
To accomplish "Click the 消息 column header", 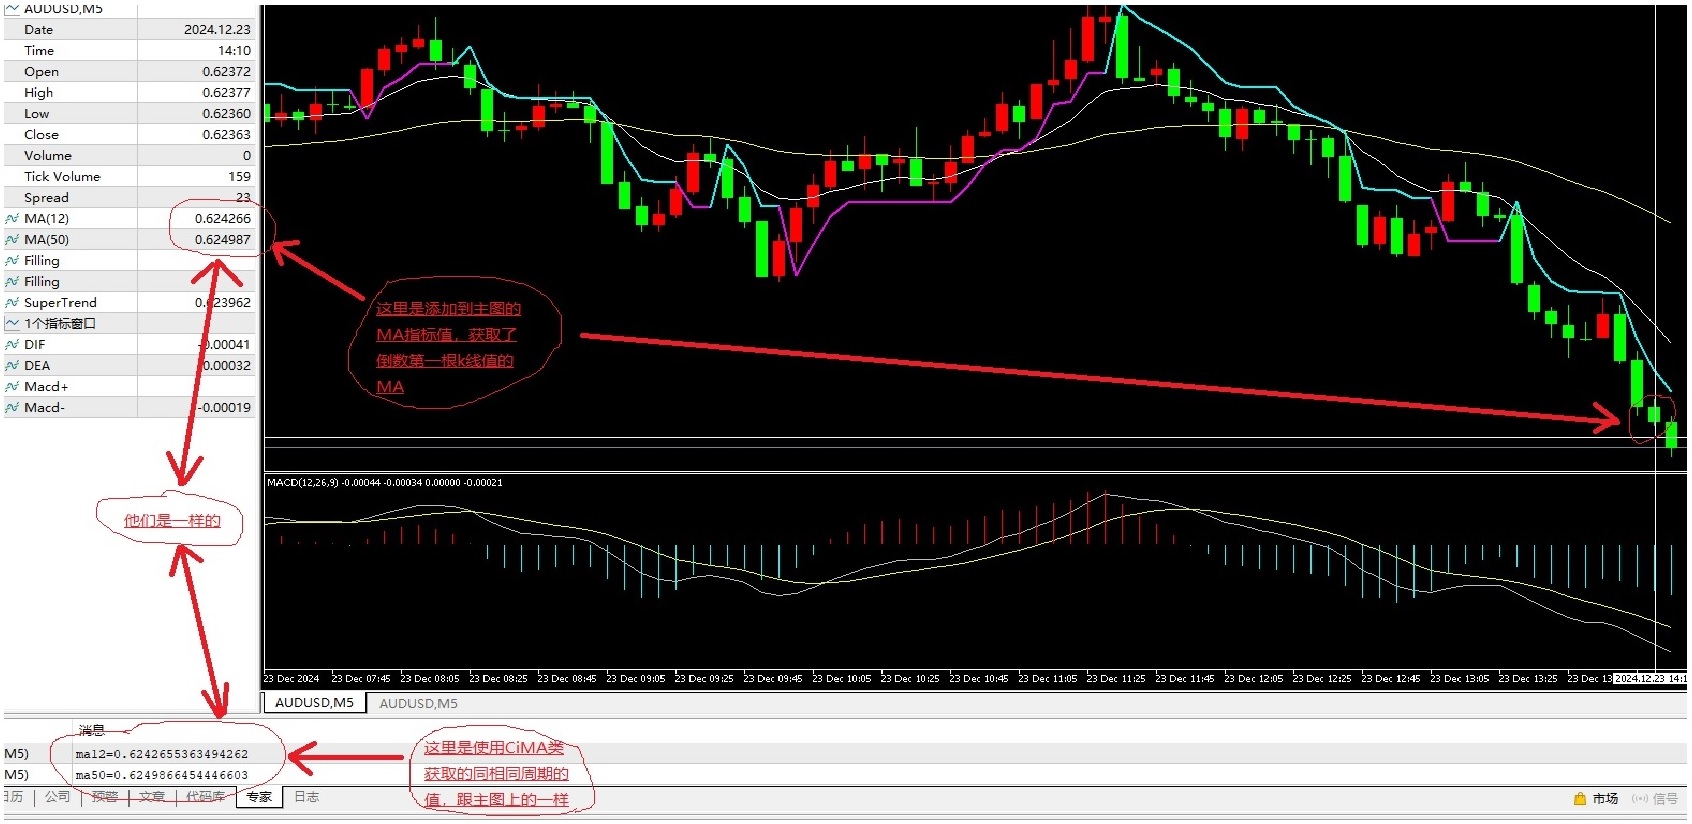I will point(92,731).
